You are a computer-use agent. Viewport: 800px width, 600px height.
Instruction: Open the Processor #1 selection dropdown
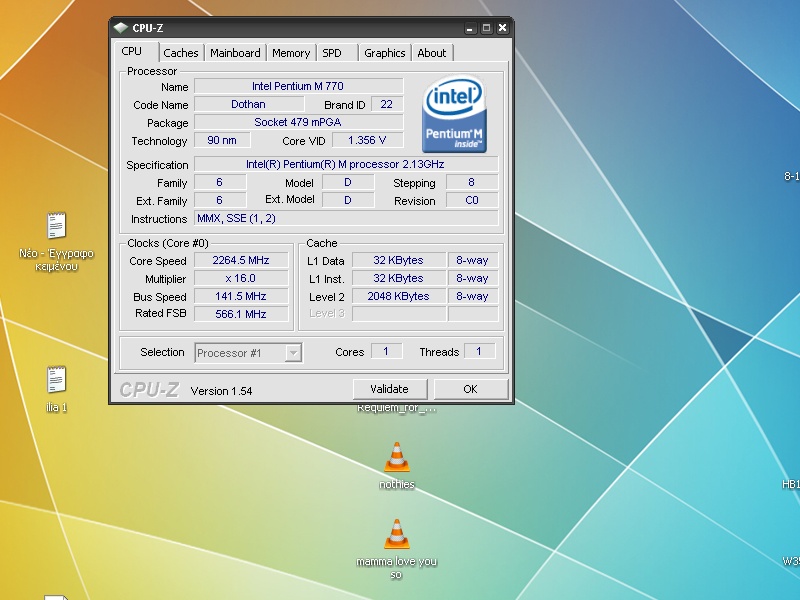coord(248,353)
